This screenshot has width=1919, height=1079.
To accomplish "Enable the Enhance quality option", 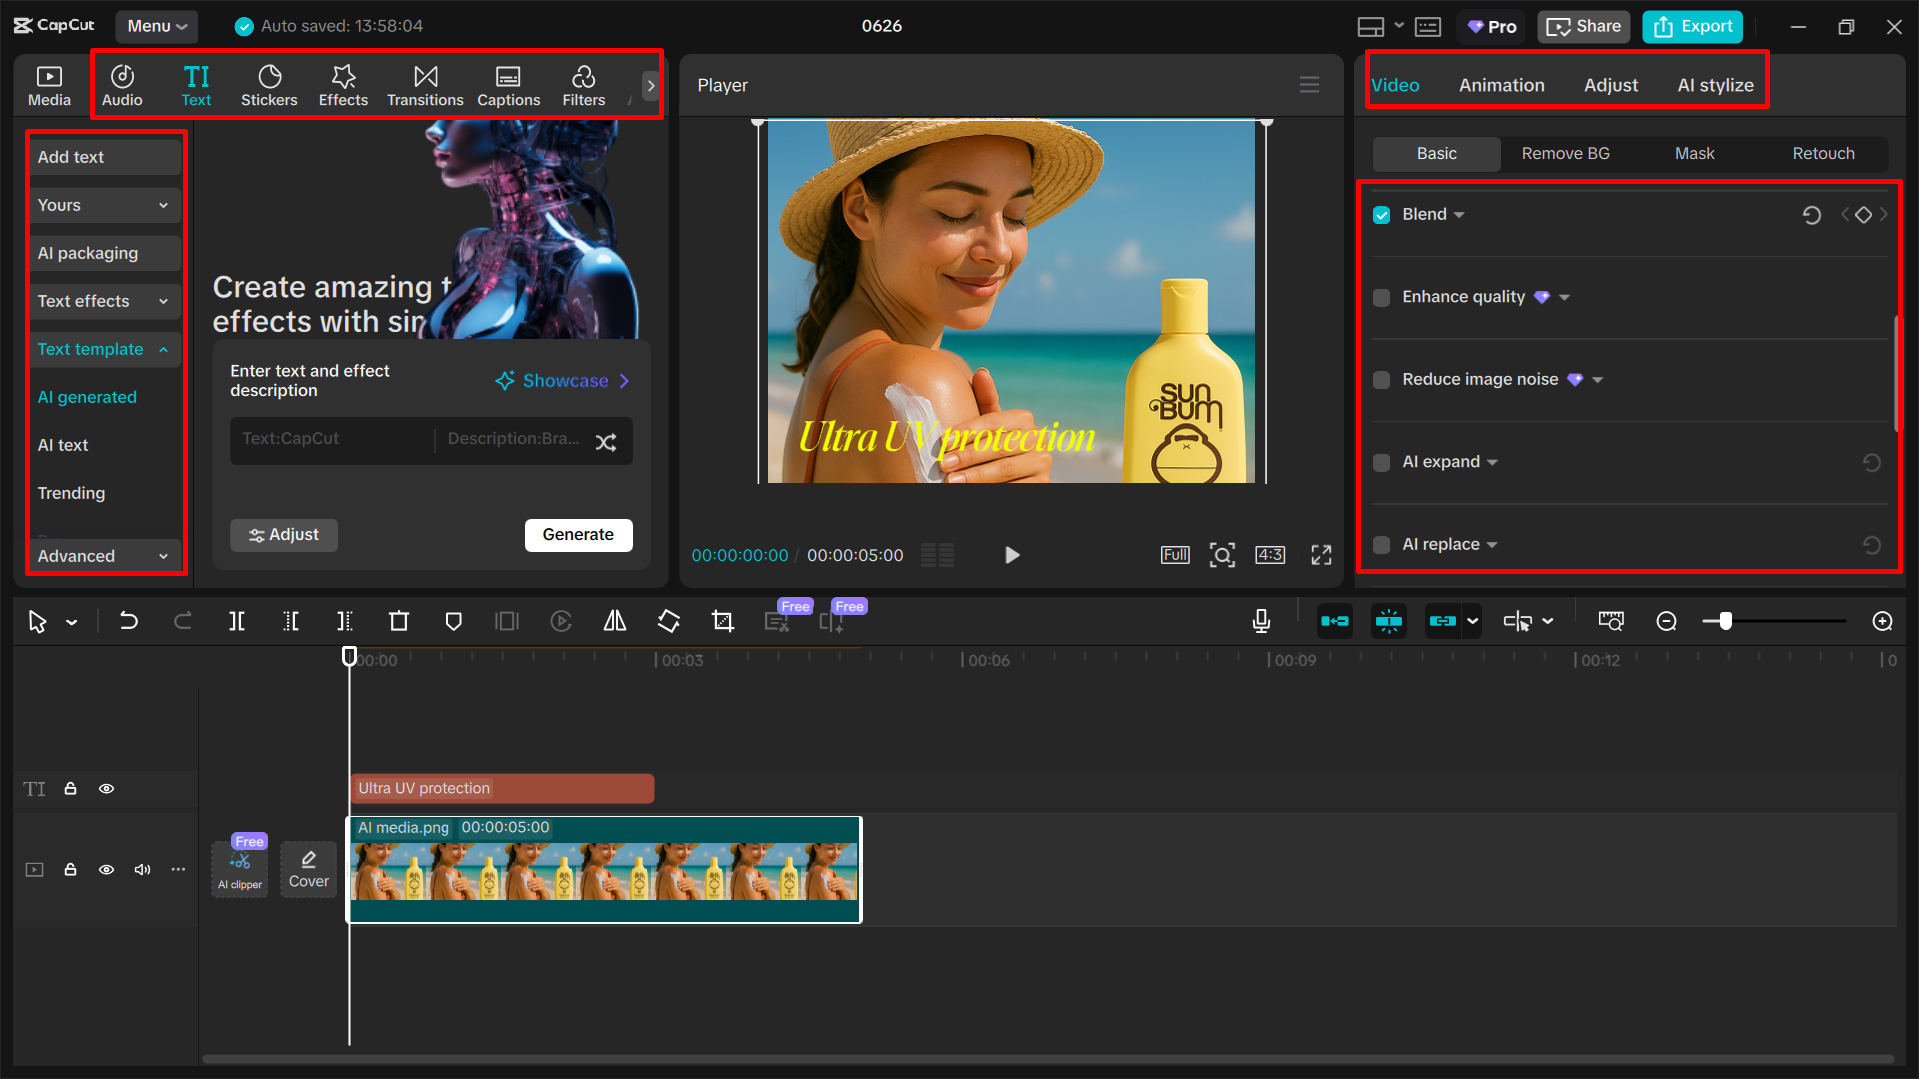I will 1381,297.
